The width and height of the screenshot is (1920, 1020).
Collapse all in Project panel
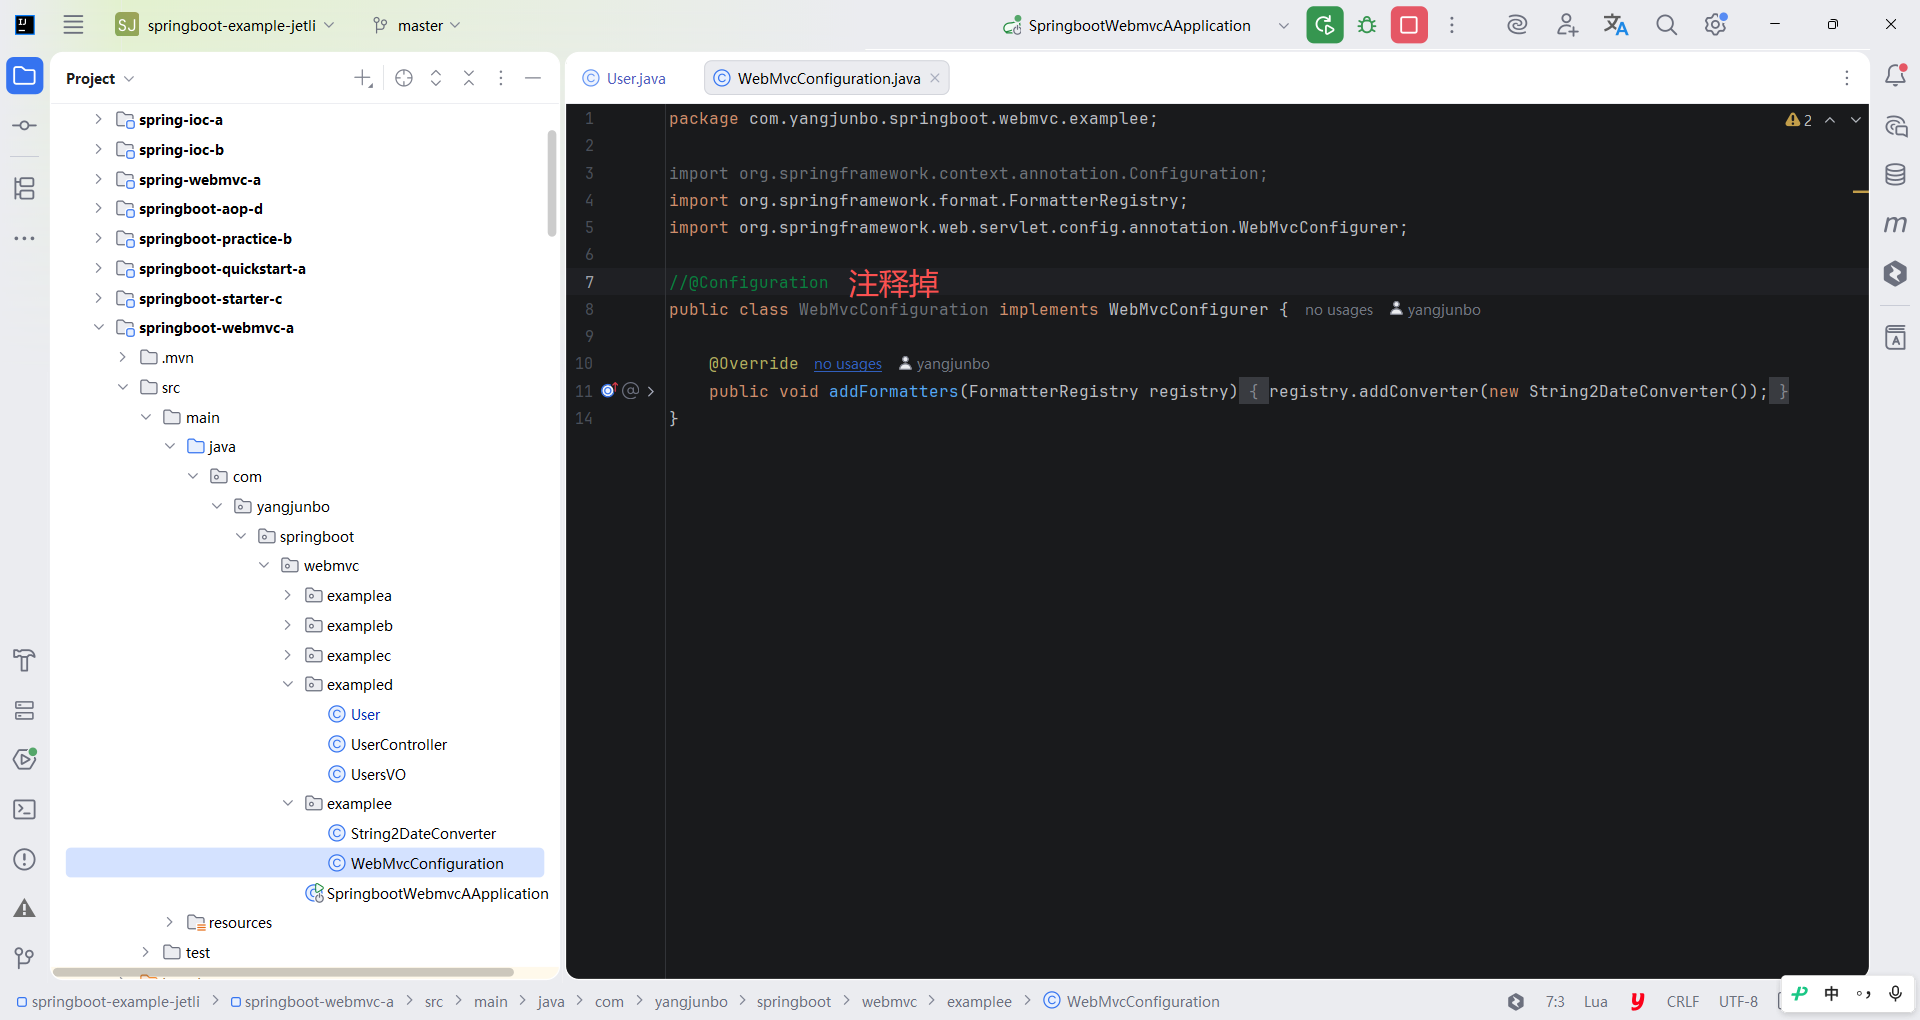[x=469, y=78]
